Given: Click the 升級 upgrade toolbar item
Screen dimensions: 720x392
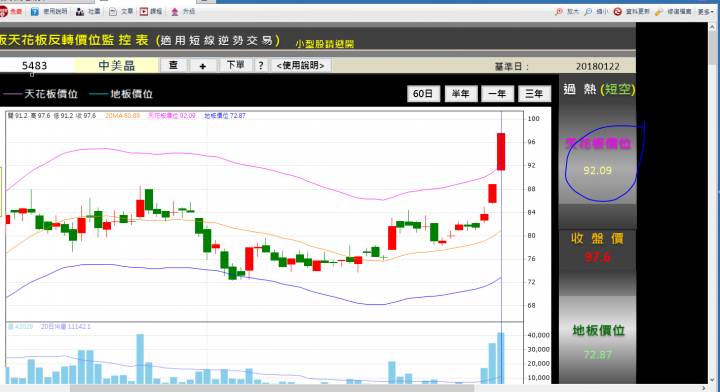Looking at the screenshot, I should [183, 11].
